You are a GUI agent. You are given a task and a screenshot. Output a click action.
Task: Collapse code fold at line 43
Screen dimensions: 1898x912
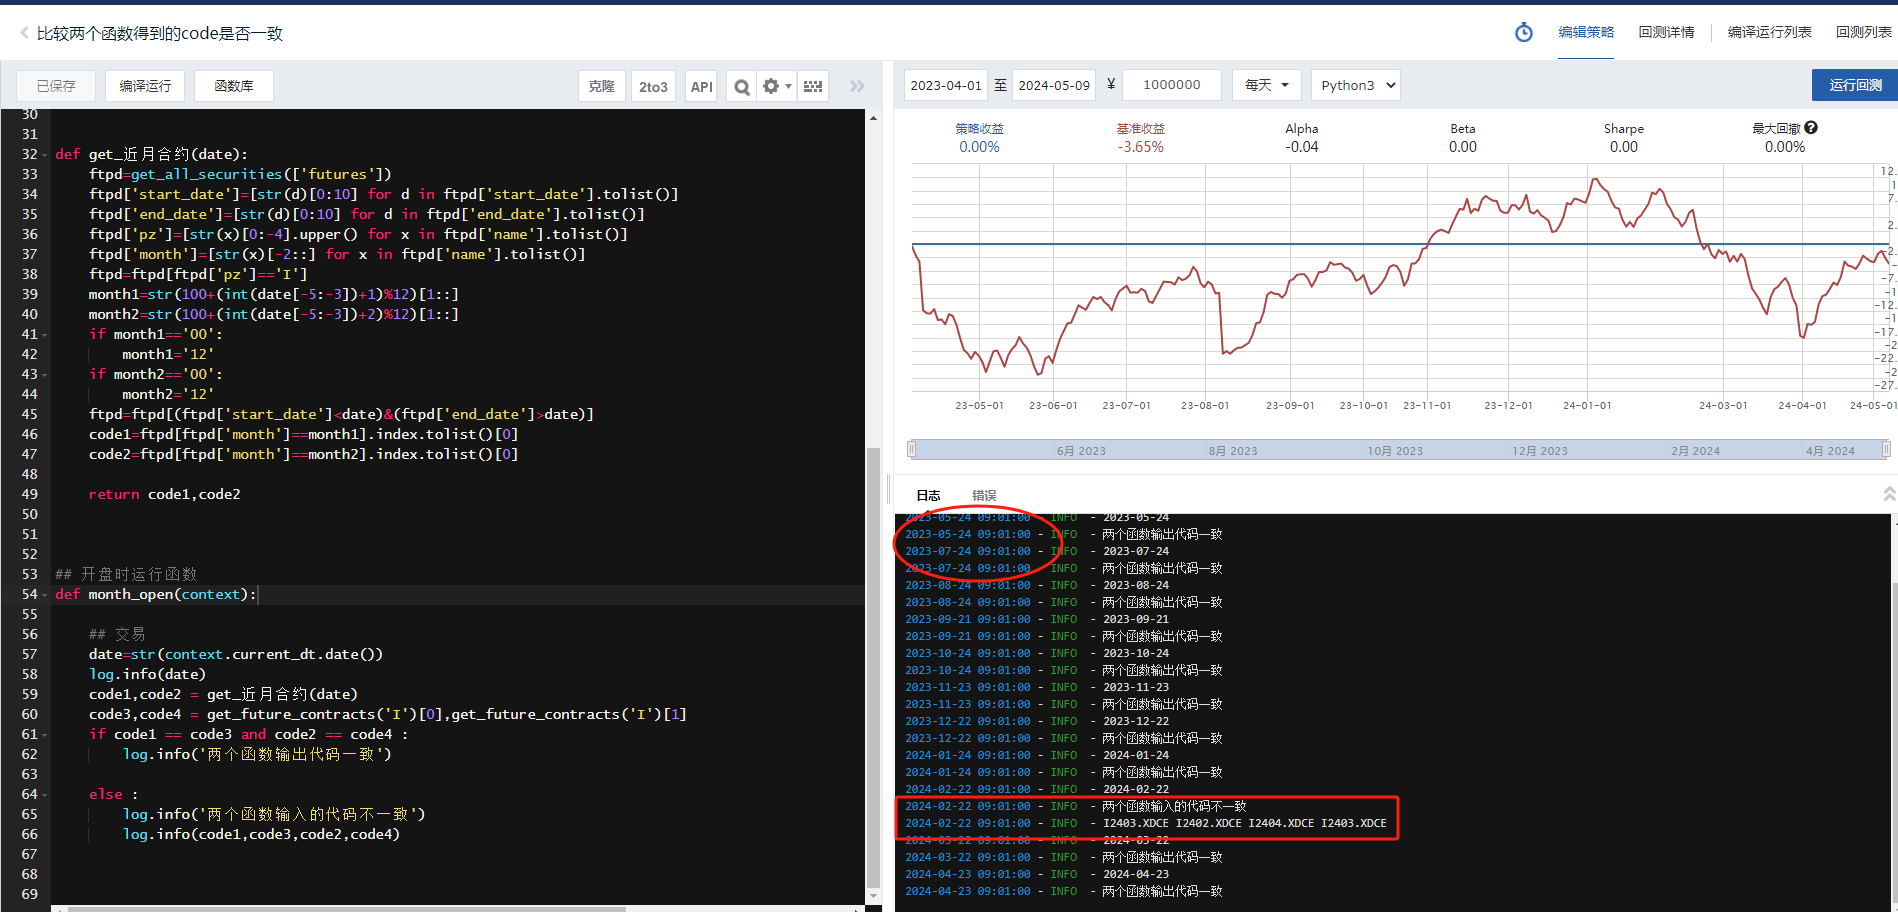point(45,375)
